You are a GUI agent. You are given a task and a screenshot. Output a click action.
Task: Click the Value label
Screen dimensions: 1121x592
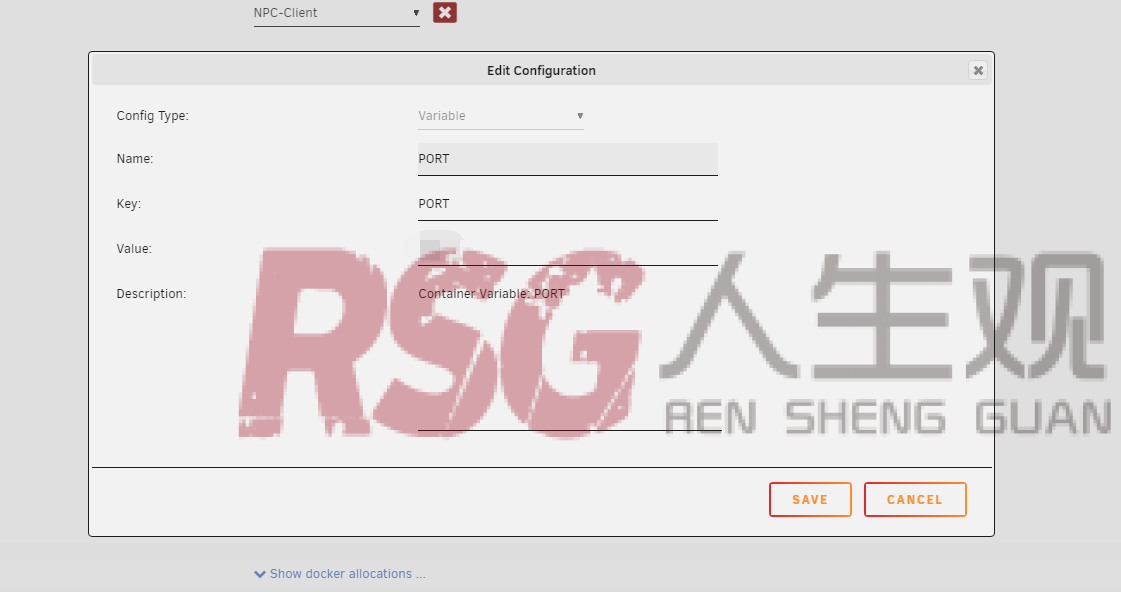(134, 249)
